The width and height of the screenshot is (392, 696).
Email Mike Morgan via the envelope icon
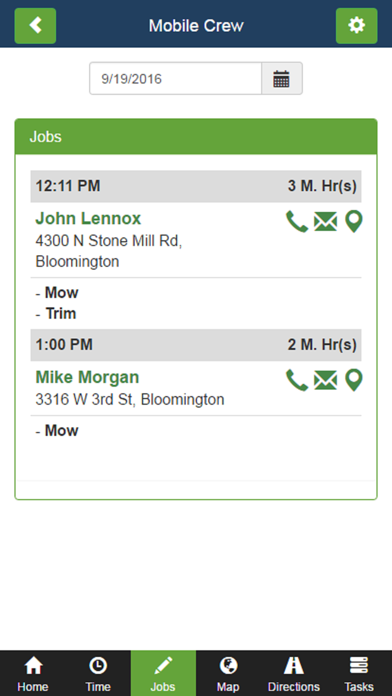325,381
